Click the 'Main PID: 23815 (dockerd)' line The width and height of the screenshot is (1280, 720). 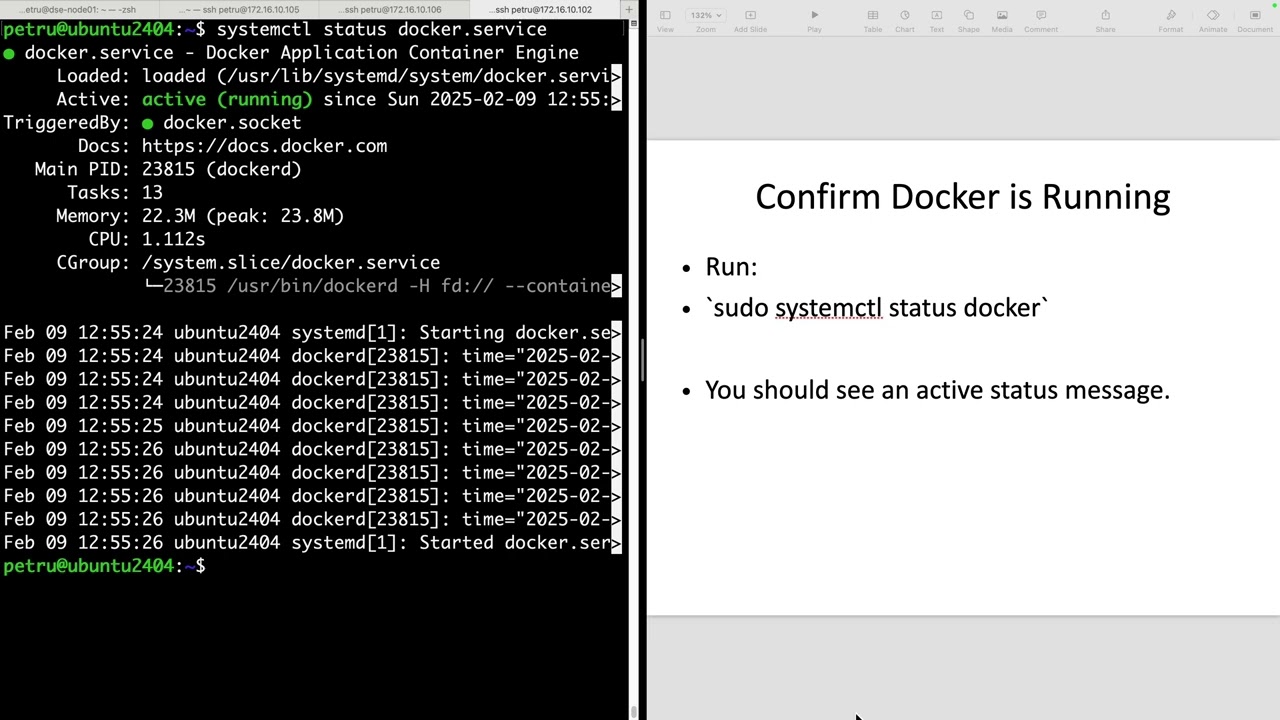(167, 169)
